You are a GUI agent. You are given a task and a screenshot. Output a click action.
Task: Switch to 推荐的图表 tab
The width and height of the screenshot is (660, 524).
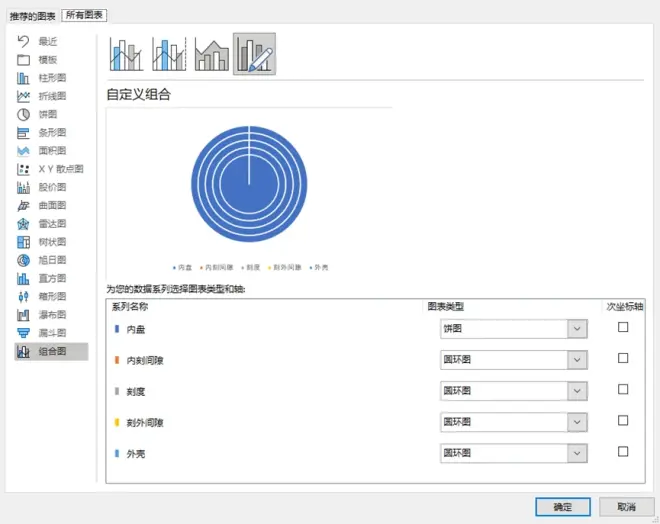coord(32,16)
